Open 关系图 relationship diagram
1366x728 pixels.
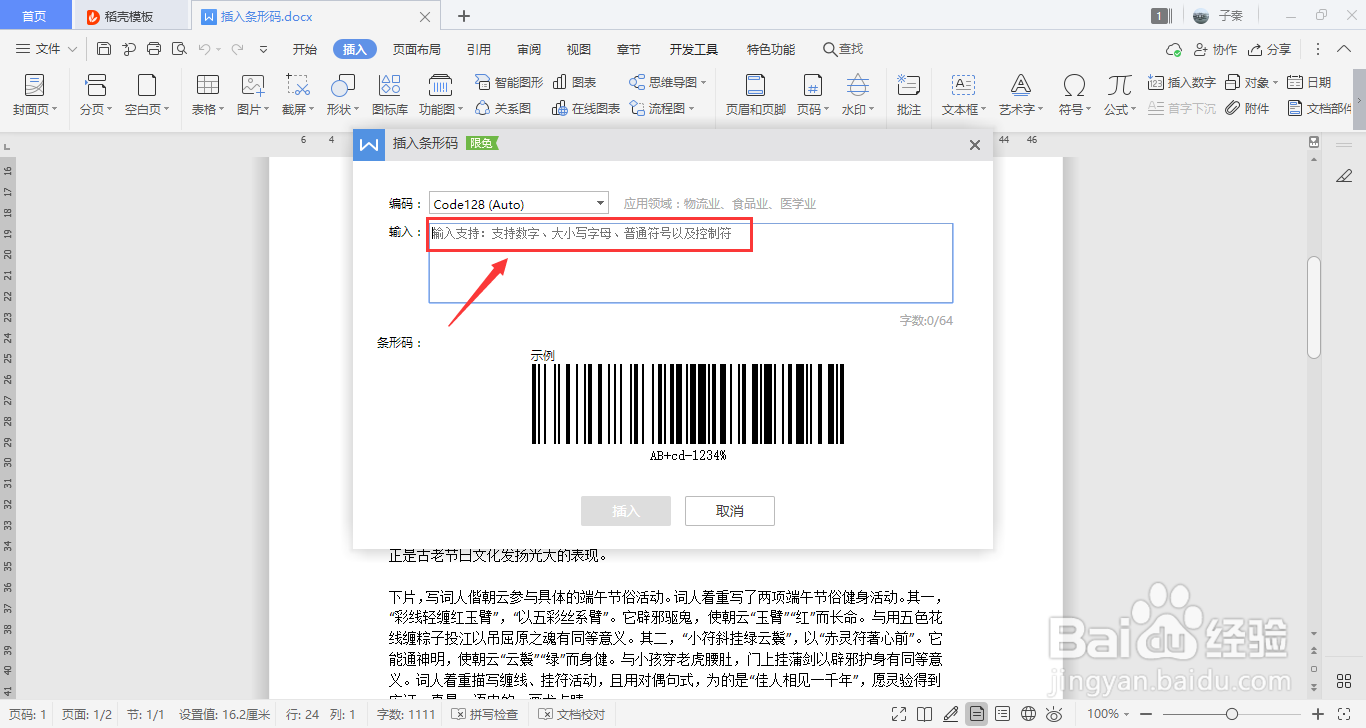(503, 108)
